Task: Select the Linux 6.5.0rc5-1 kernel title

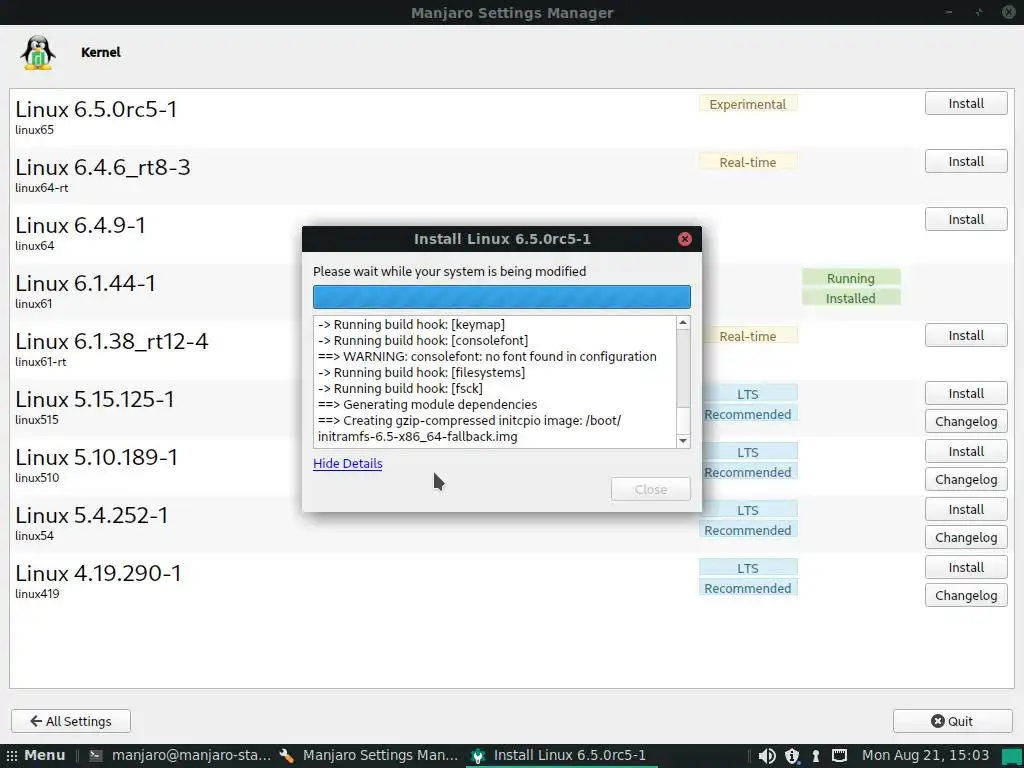Action: click(97, 109)
